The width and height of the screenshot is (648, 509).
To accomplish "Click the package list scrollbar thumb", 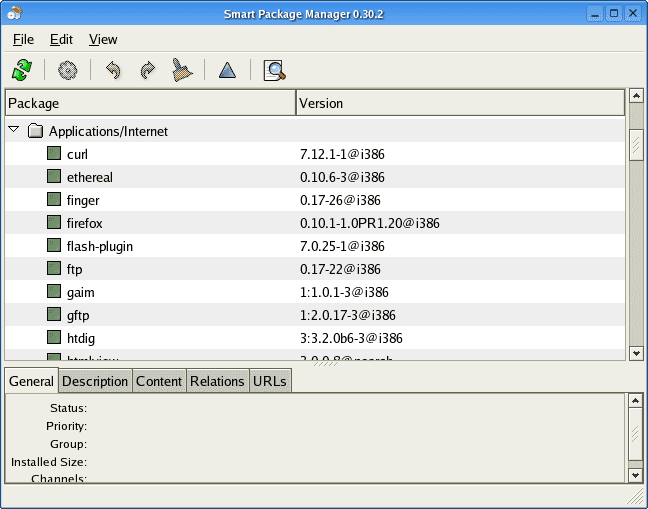I will click(x=636, y=145).
